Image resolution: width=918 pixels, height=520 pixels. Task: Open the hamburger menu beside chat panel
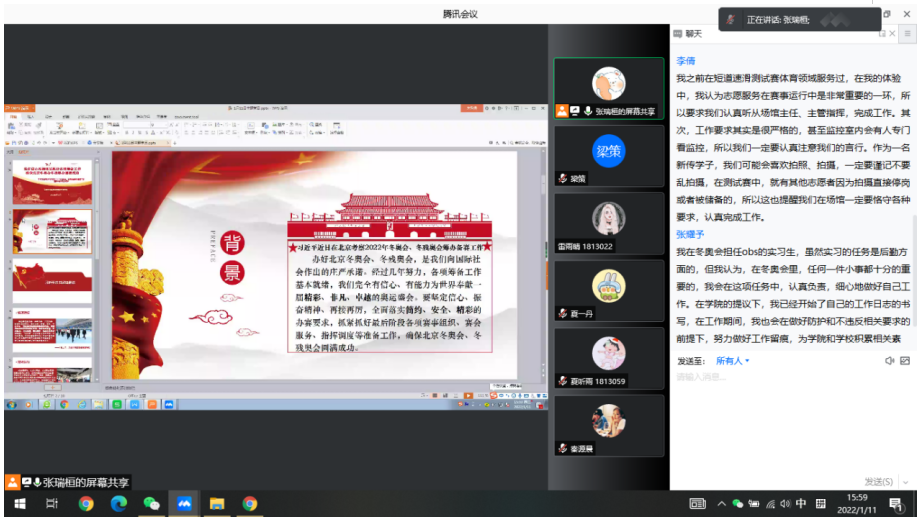pyautogui.click(x=907, y=34)
